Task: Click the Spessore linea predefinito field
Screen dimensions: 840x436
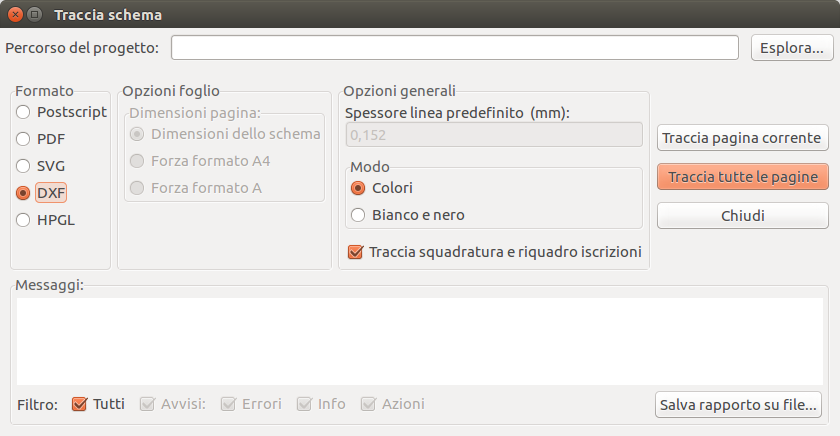Action: point(493,135)
